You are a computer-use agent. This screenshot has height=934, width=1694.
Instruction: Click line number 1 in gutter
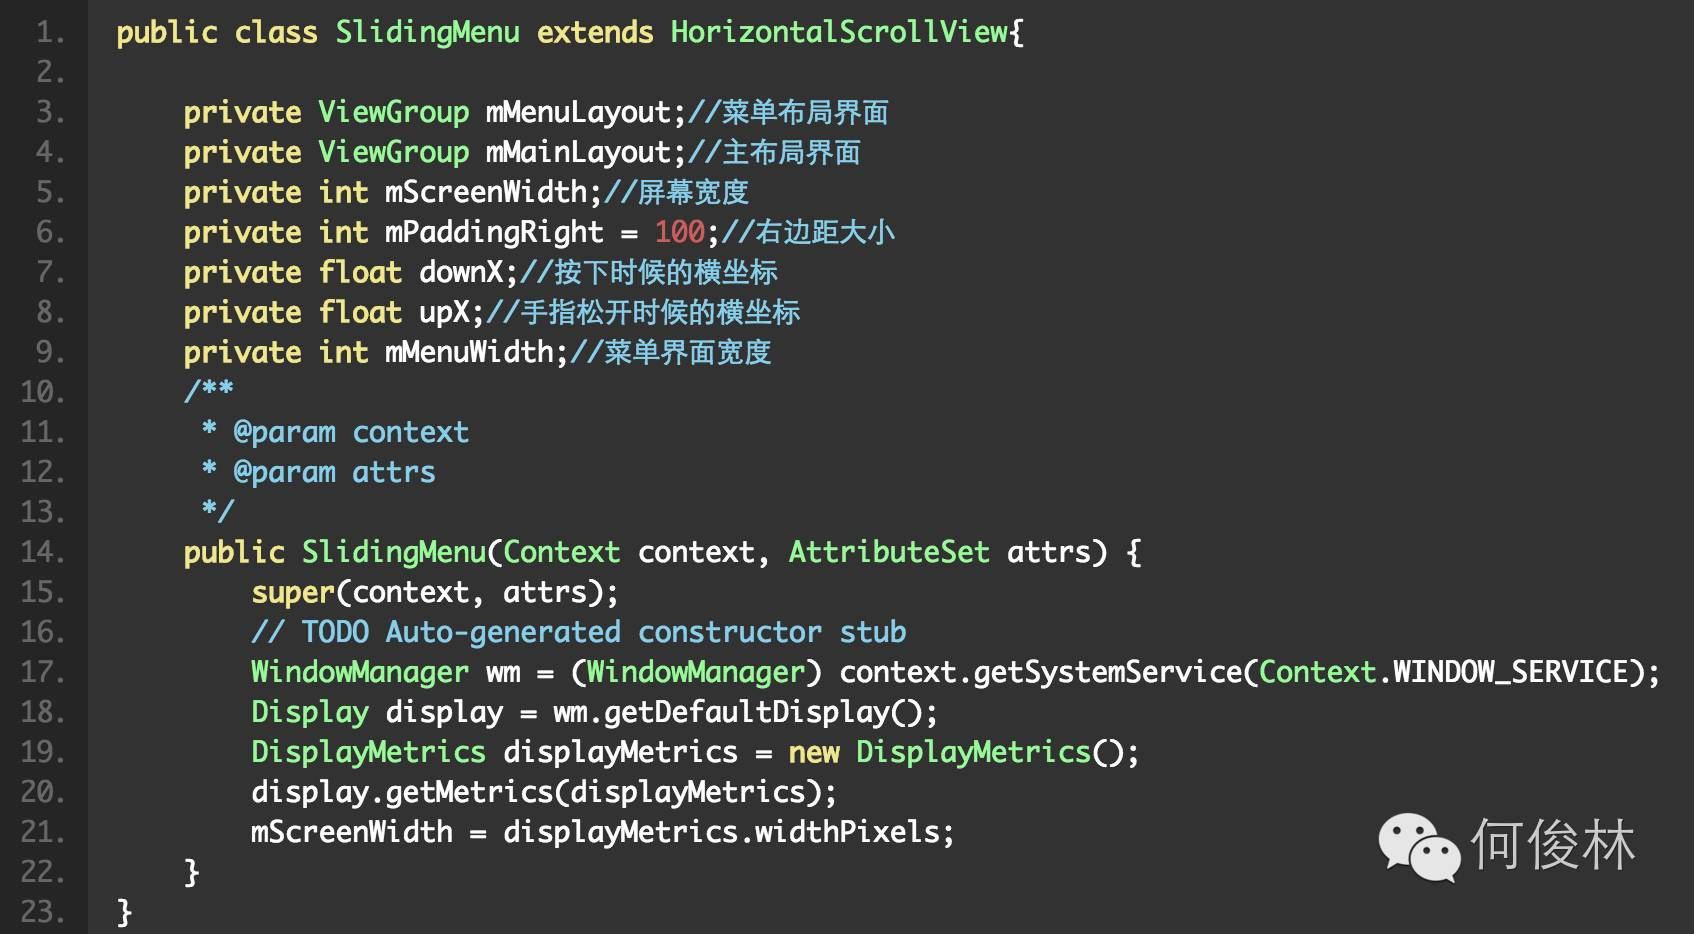click(x=49, y=33)
